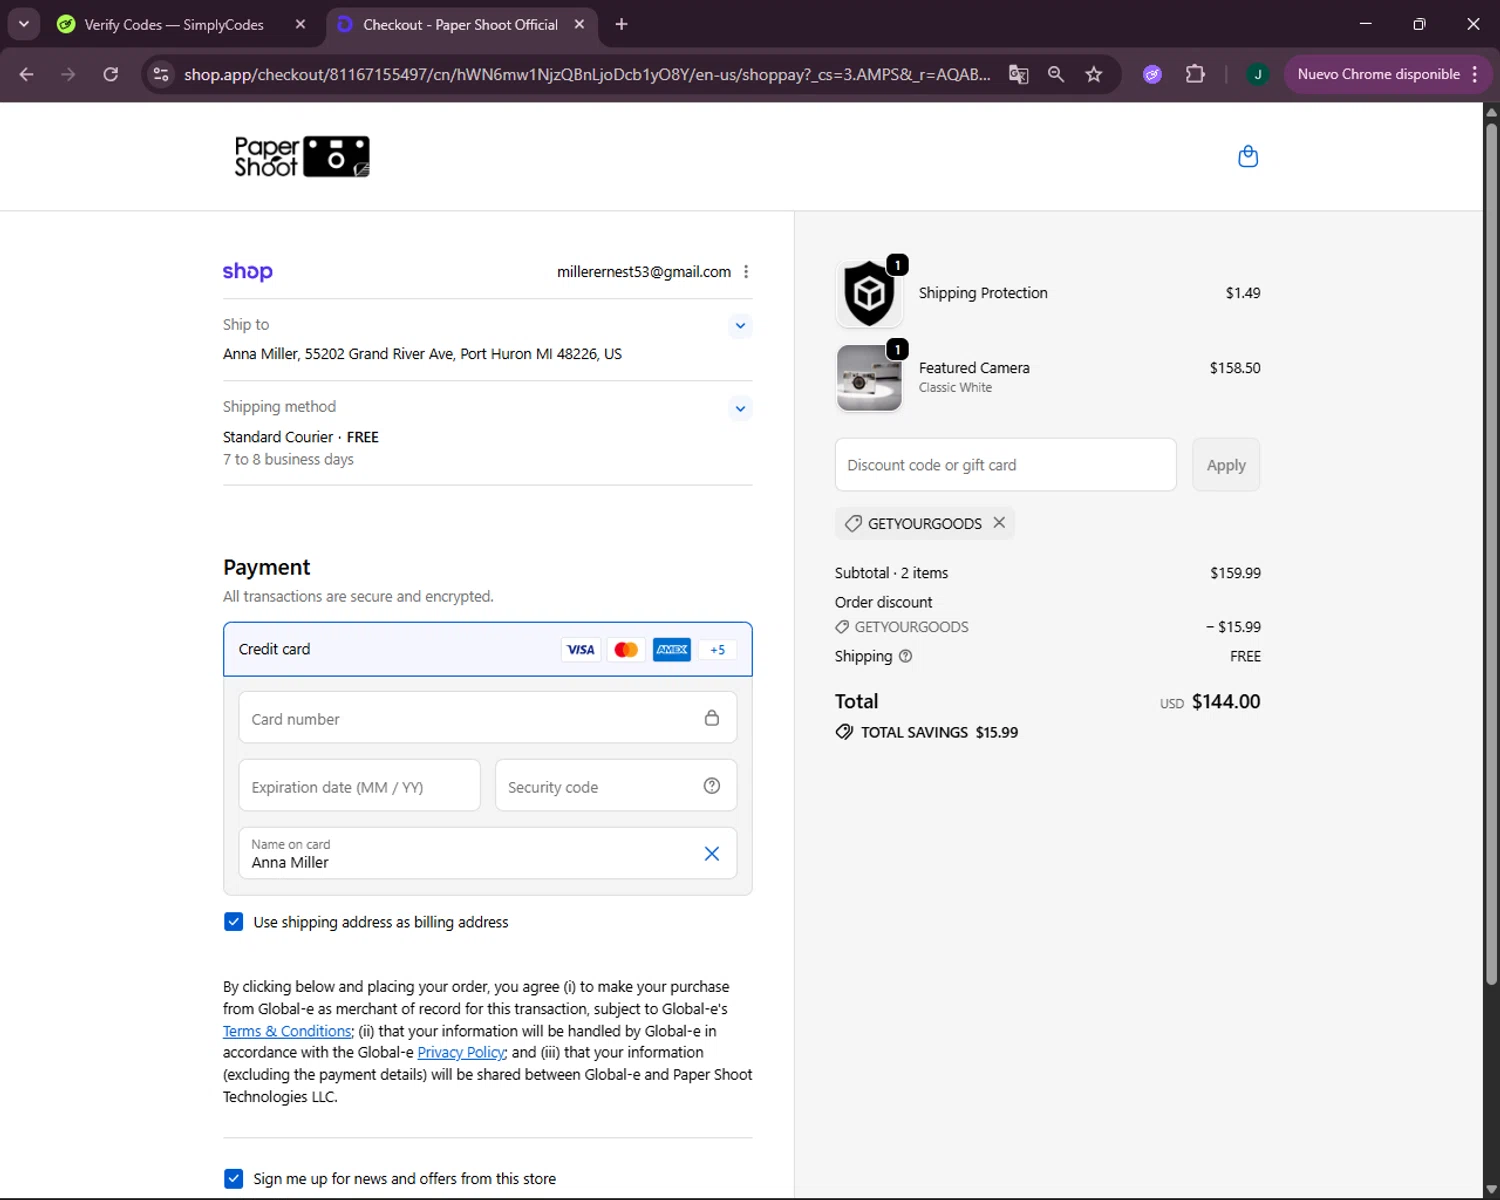Click the browser back arrow
The width and height of the screenshot is (1500, 1200).
[27, 74]
